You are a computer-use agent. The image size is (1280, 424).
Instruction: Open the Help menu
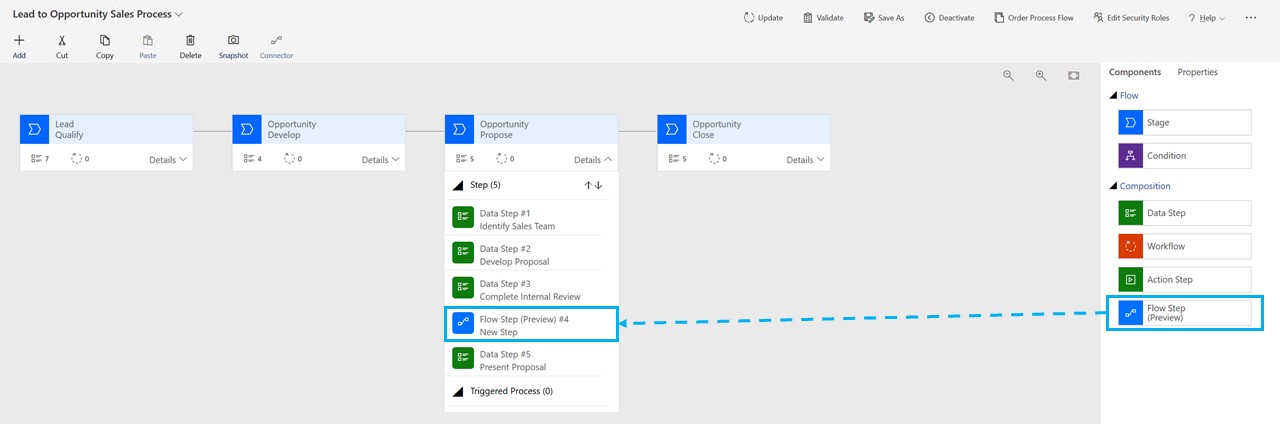tap(1206, 18)
